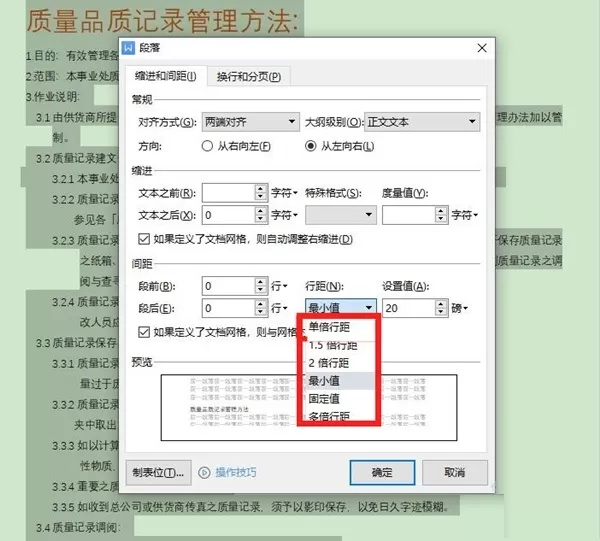600x541 pixels.
Task: Collapse the 行距 combo box showing 最小值
Action: pyautogui.click(x=341, y=307)
